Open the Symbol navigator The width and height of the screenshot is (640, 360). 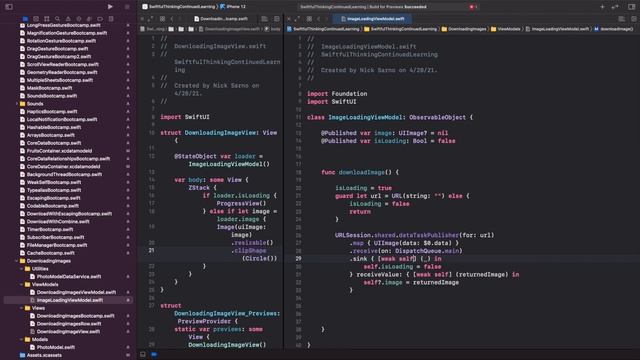pyautogui.click(x=47, y=19)
